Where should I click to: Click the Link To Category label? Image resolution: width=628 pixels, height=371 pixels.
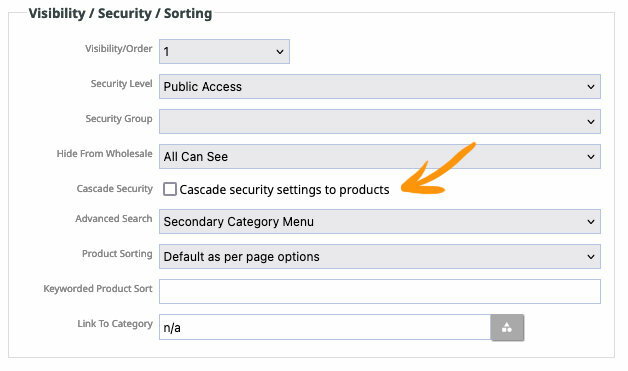[x=115, y=324]
